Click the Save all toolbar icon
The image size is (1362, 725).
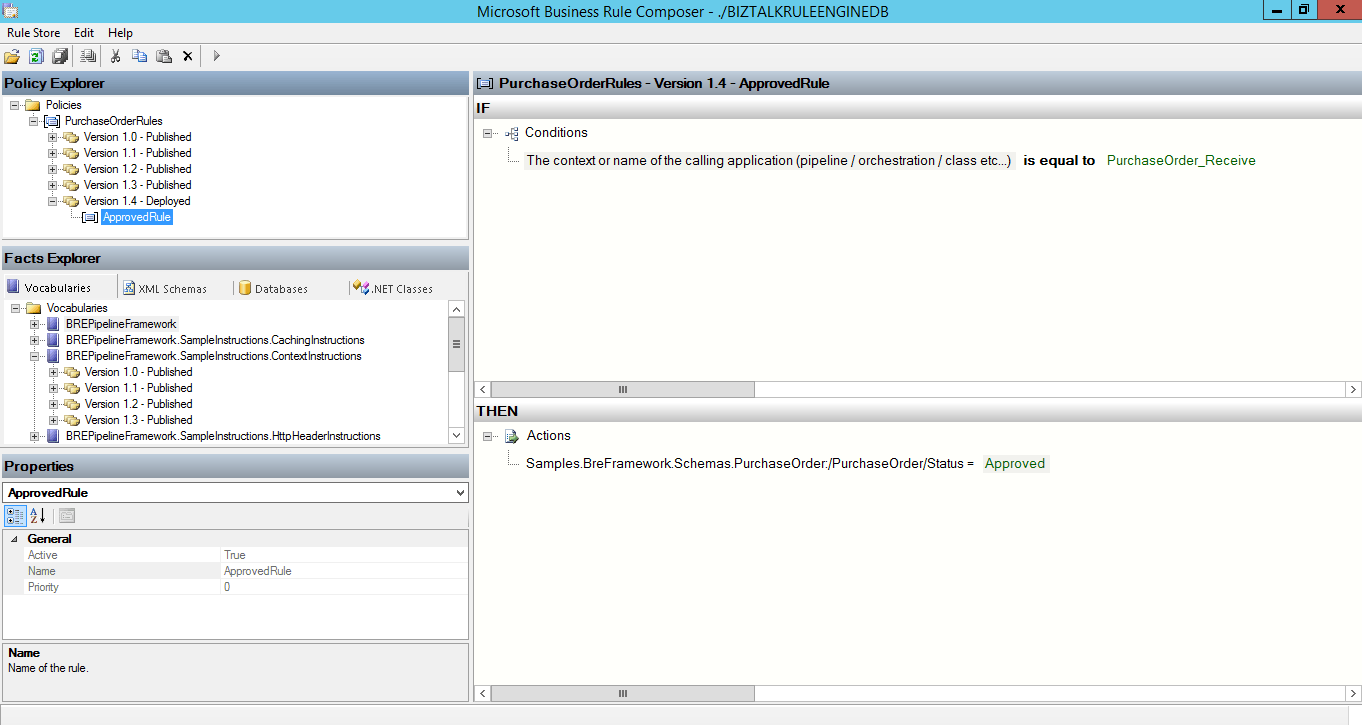click(x=60, y=56)
